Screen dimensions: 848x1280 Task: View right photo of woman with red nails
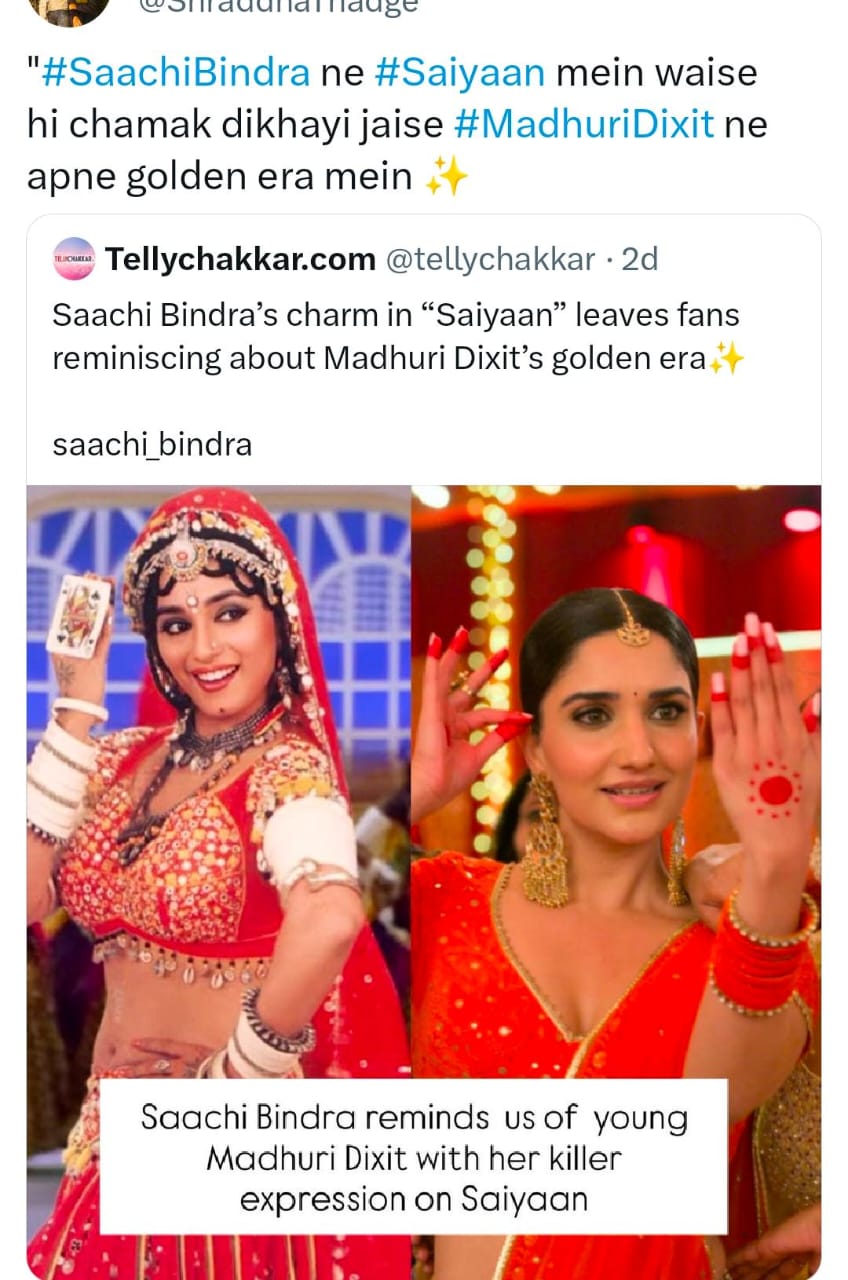616,882
